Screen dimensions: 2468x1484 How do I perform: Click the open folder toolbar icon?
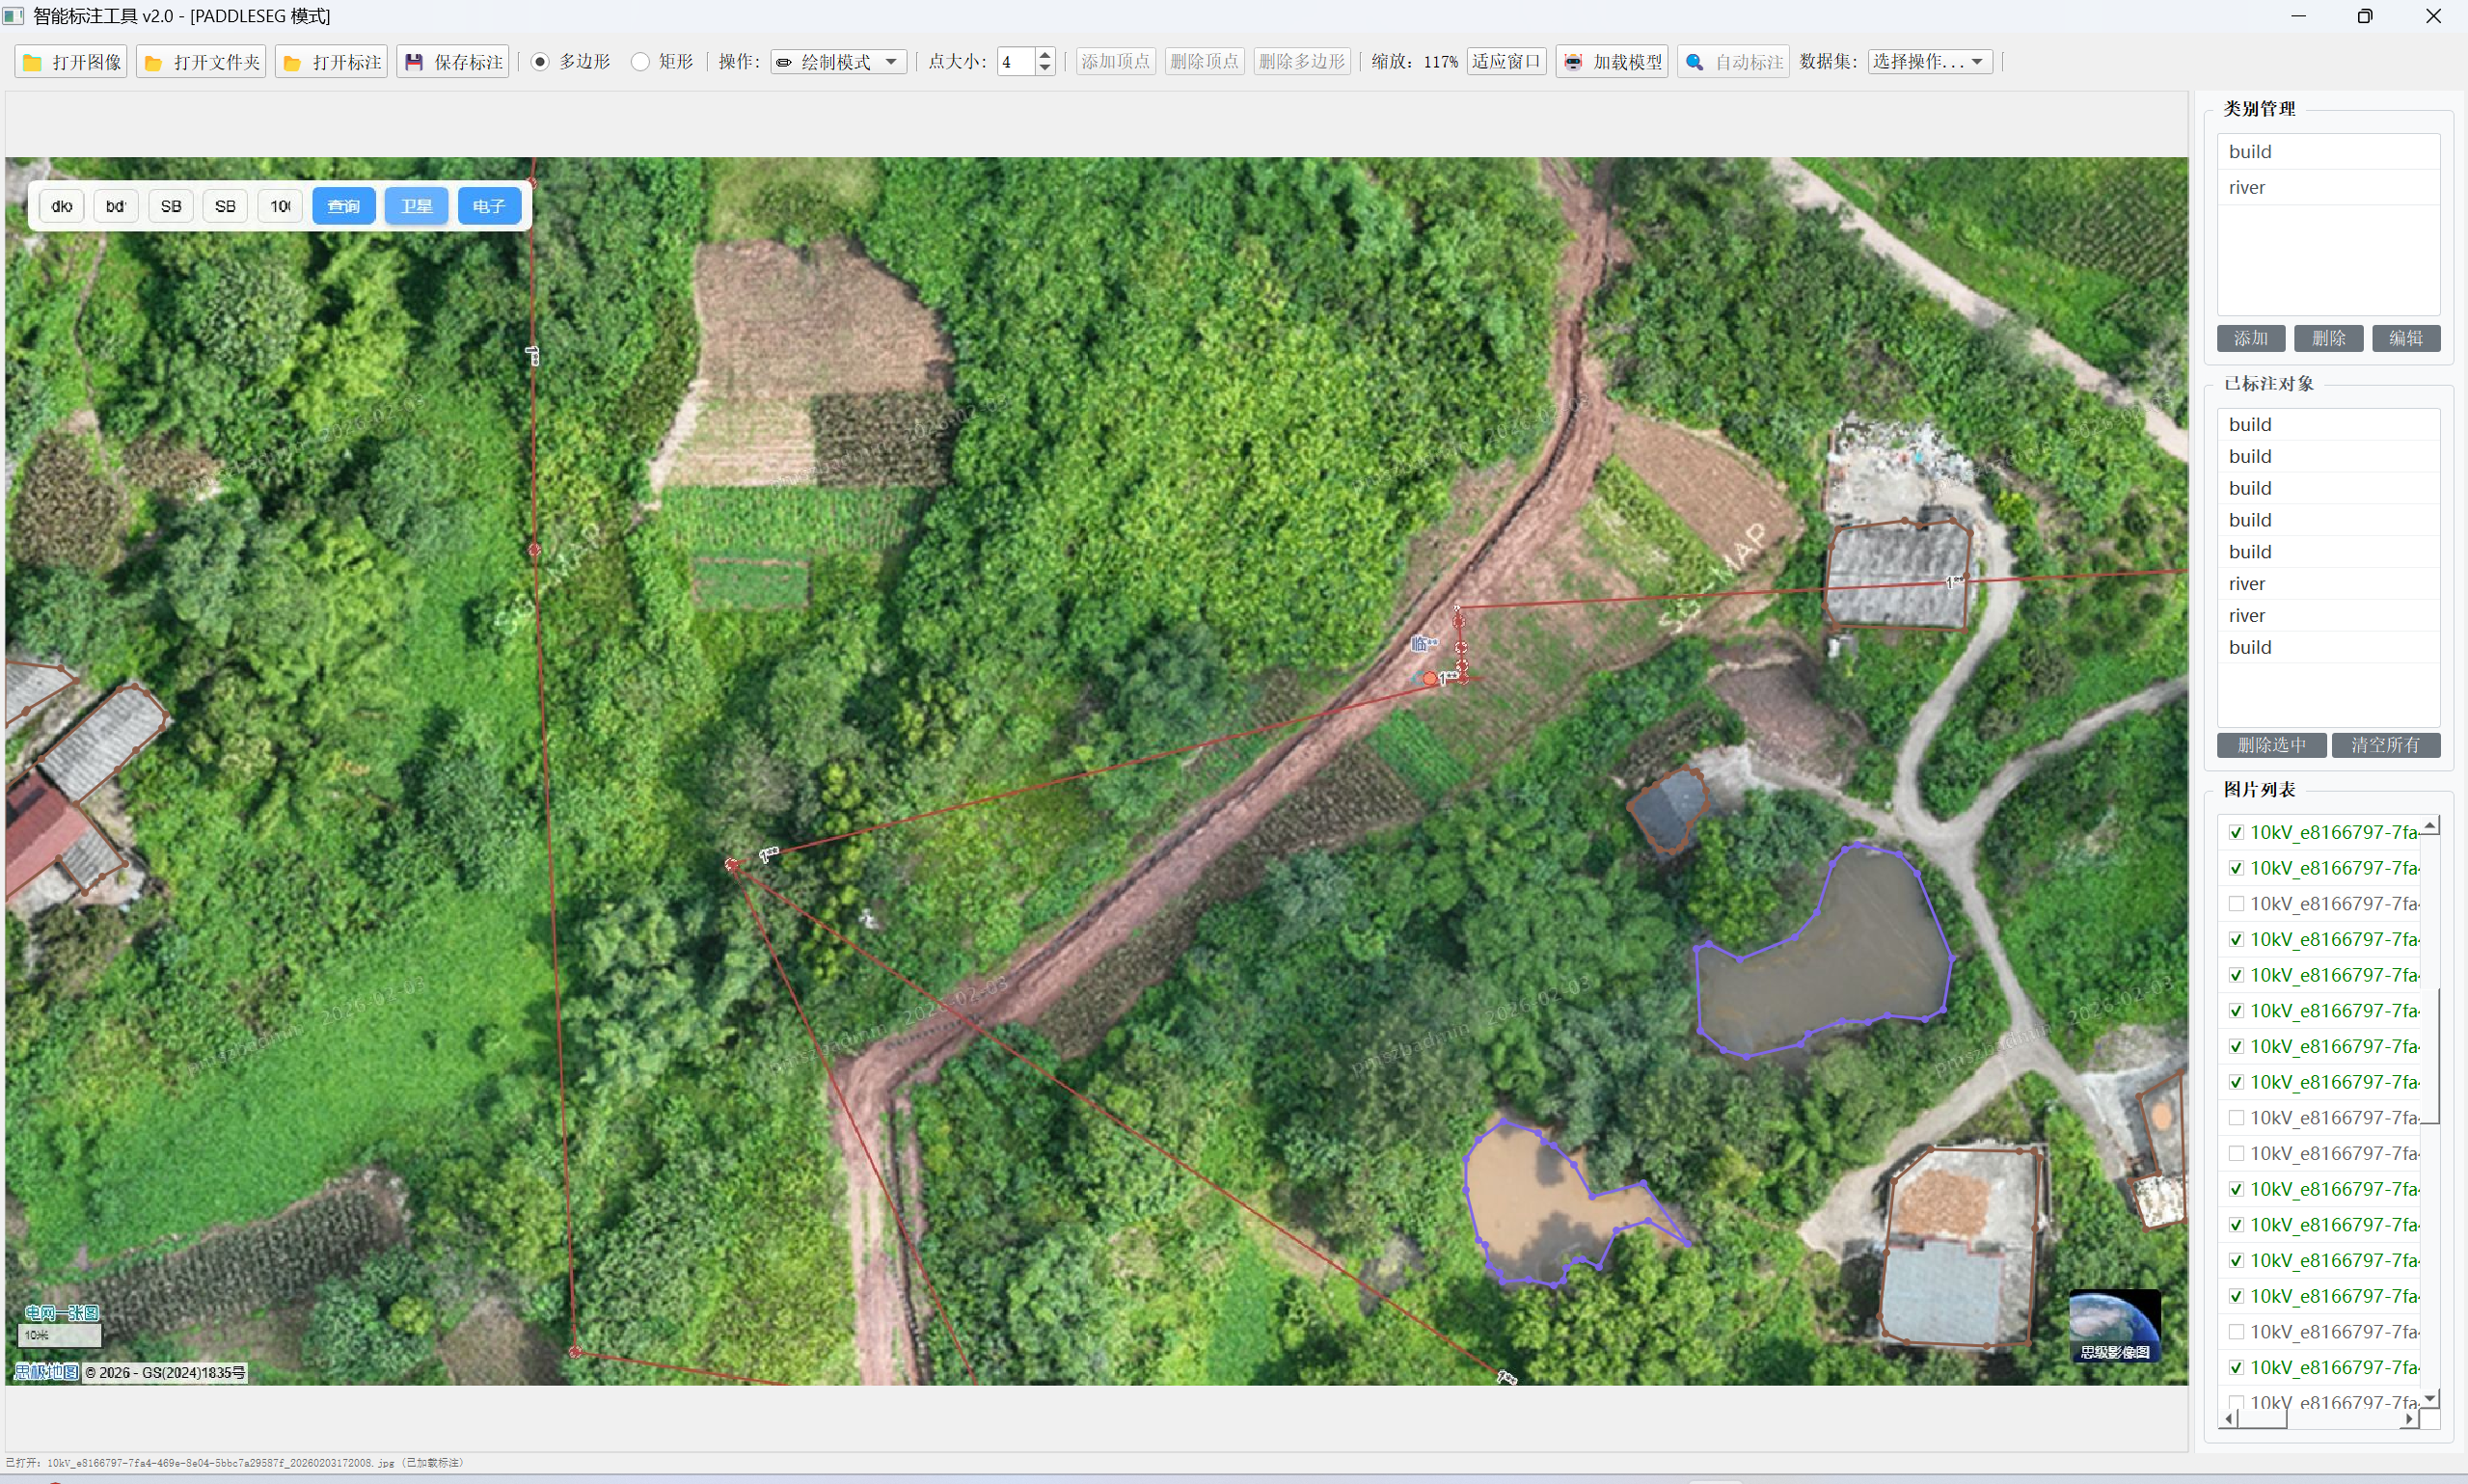coord(153,62)
